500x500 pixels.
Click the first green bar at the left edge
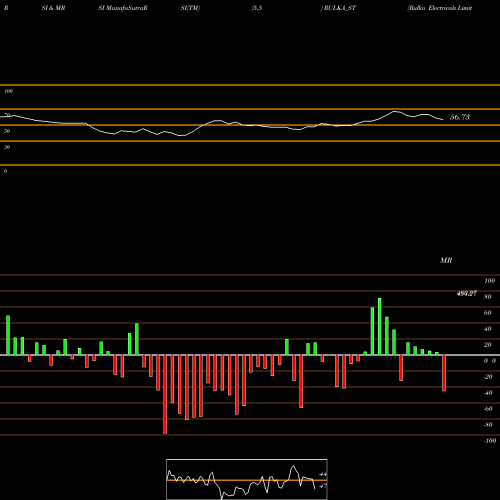point(8,335)
